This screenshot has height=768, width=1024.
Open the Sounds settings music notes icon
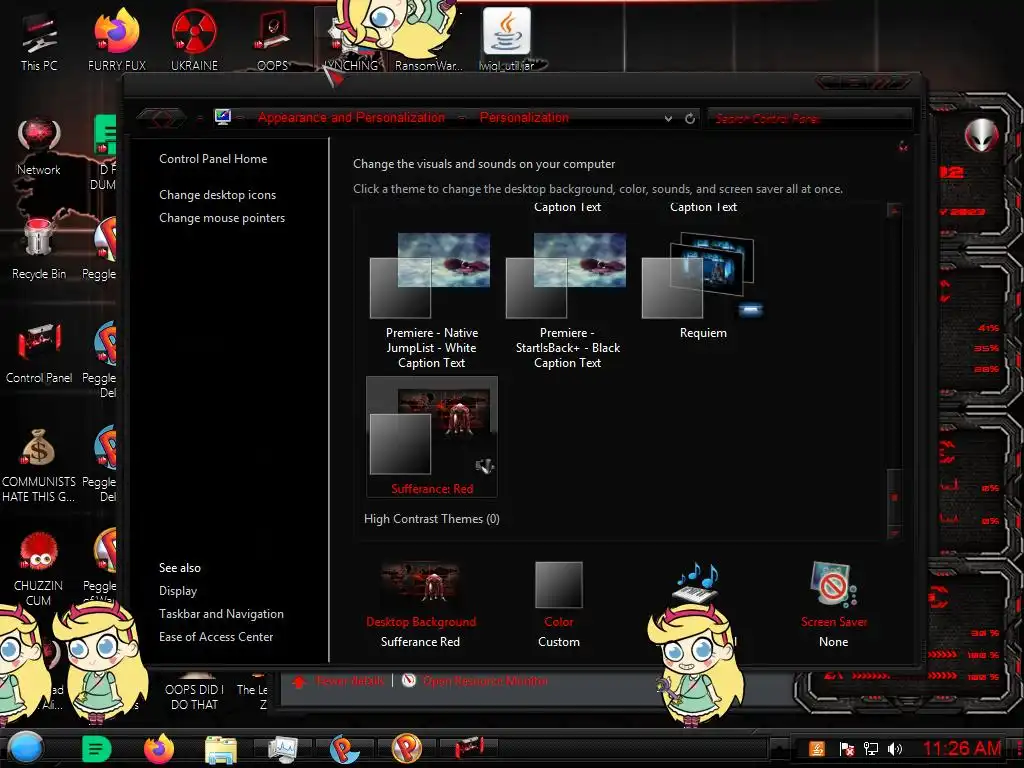[696, 584]
